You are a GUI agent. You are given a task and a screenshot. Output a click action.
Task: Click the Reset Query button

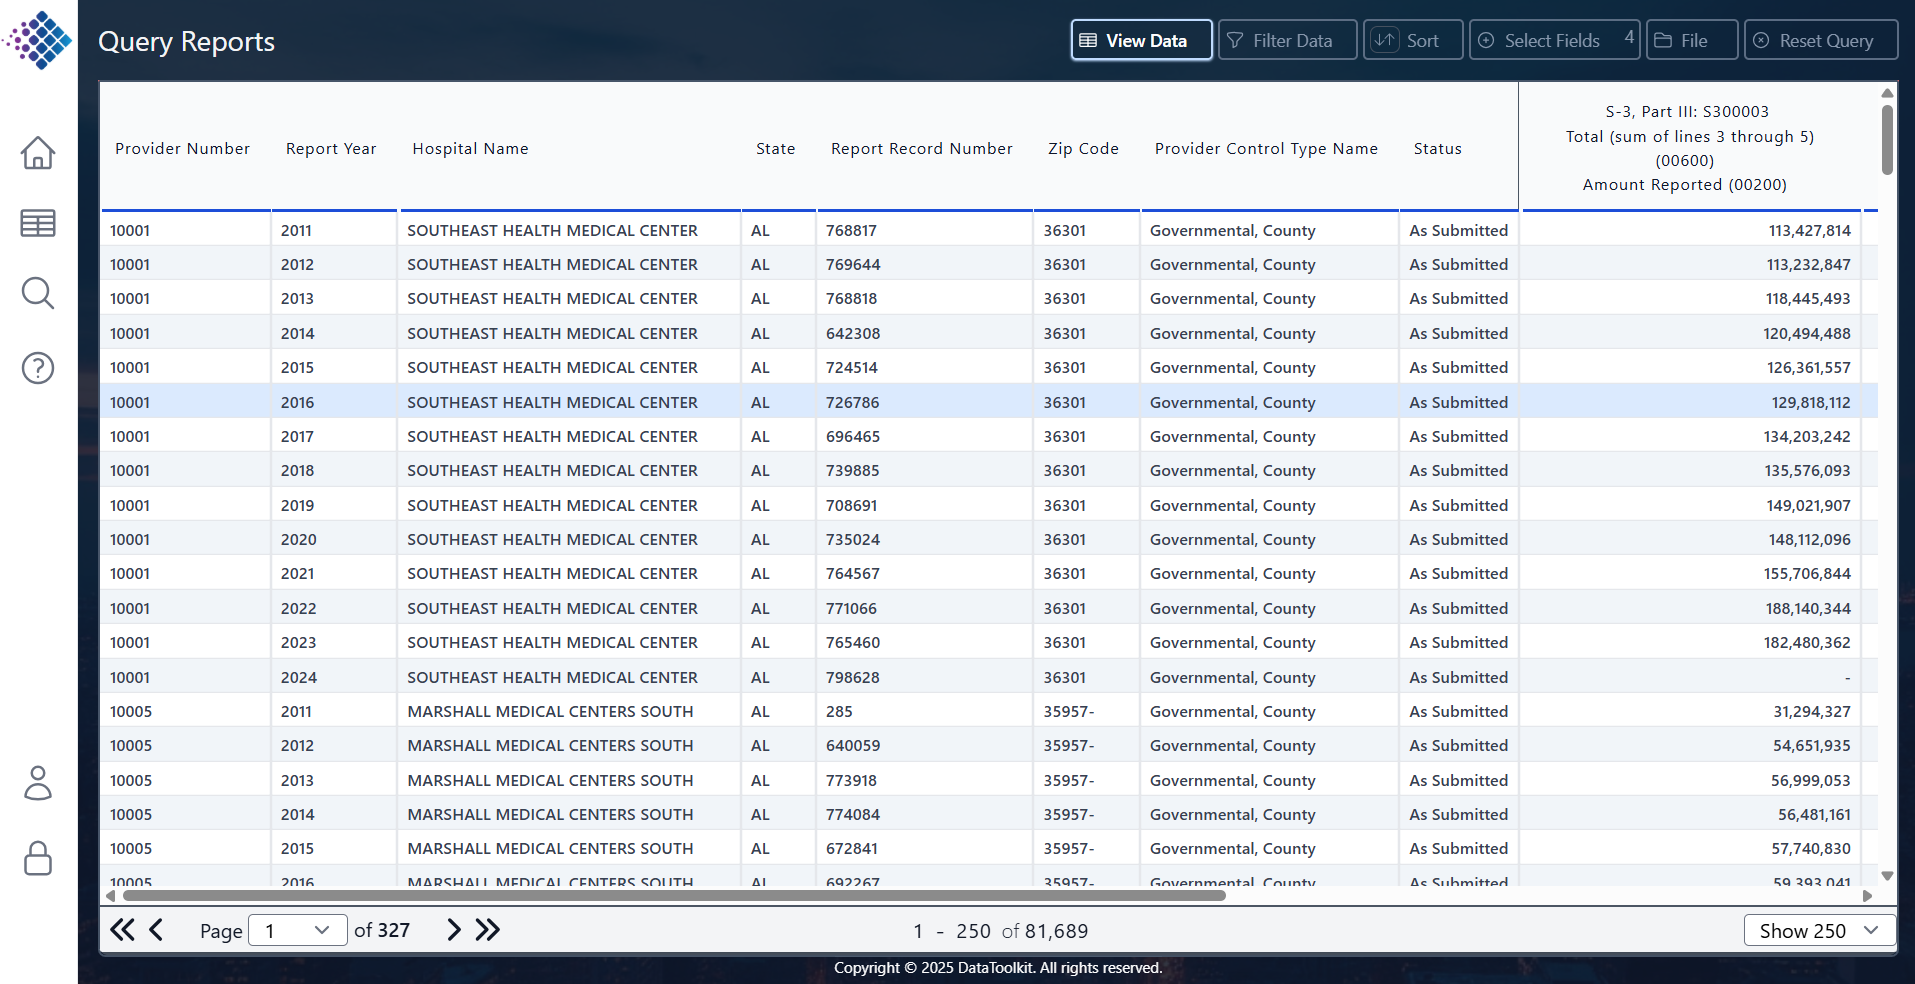pyautogui.click(x=1820, y=40)
